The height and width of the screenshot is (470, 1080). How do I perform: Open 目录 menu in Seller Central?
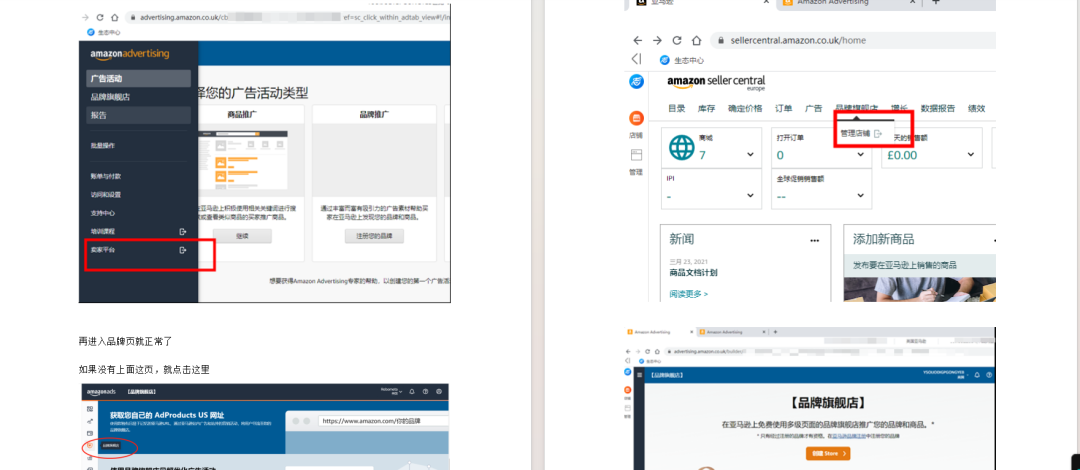click(x=676, y=108)
